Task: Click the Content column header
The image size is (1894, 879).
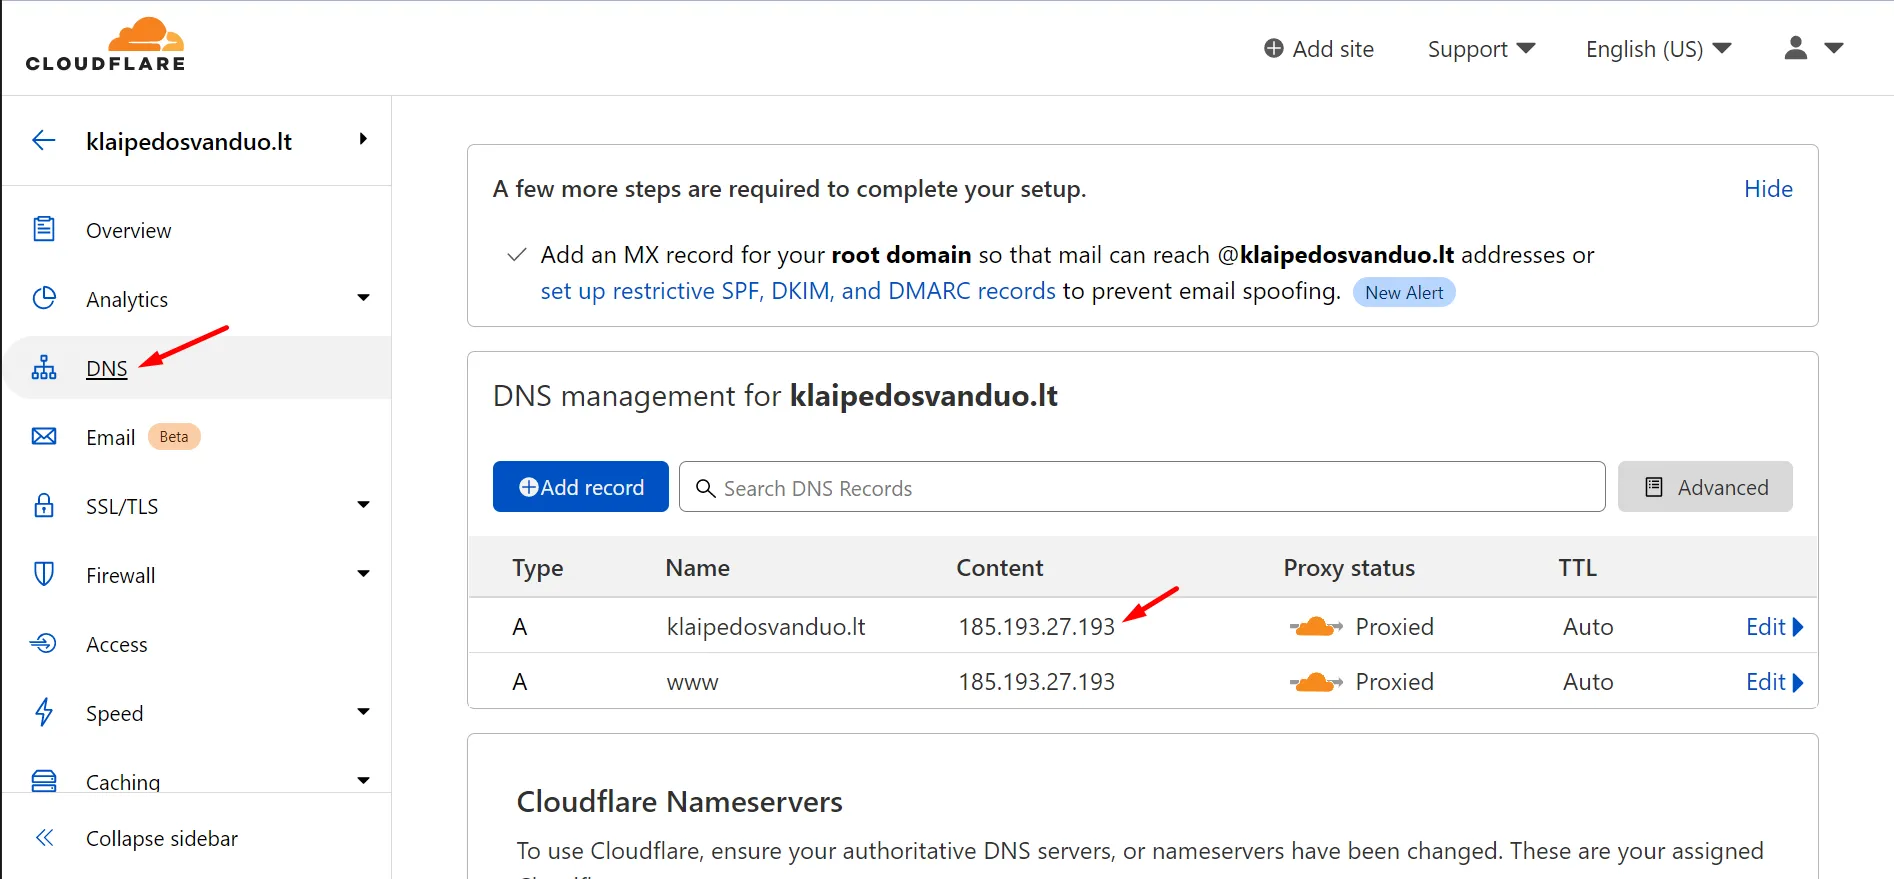Action: [x=1000, y=568]
